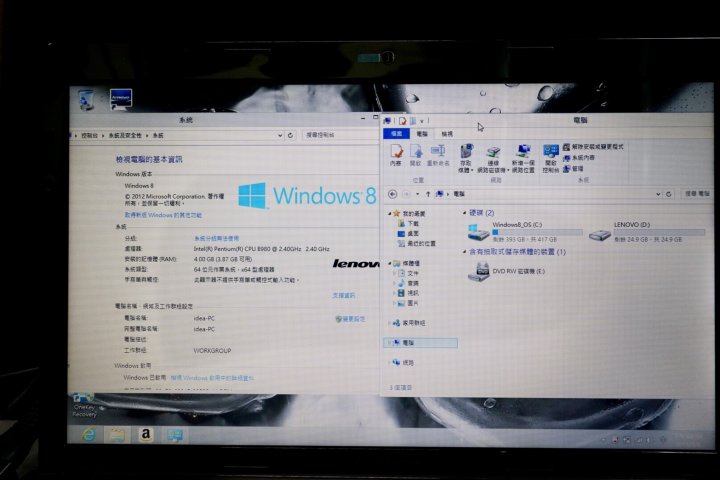Launch Internet Explorer from the taskbar

89,434
